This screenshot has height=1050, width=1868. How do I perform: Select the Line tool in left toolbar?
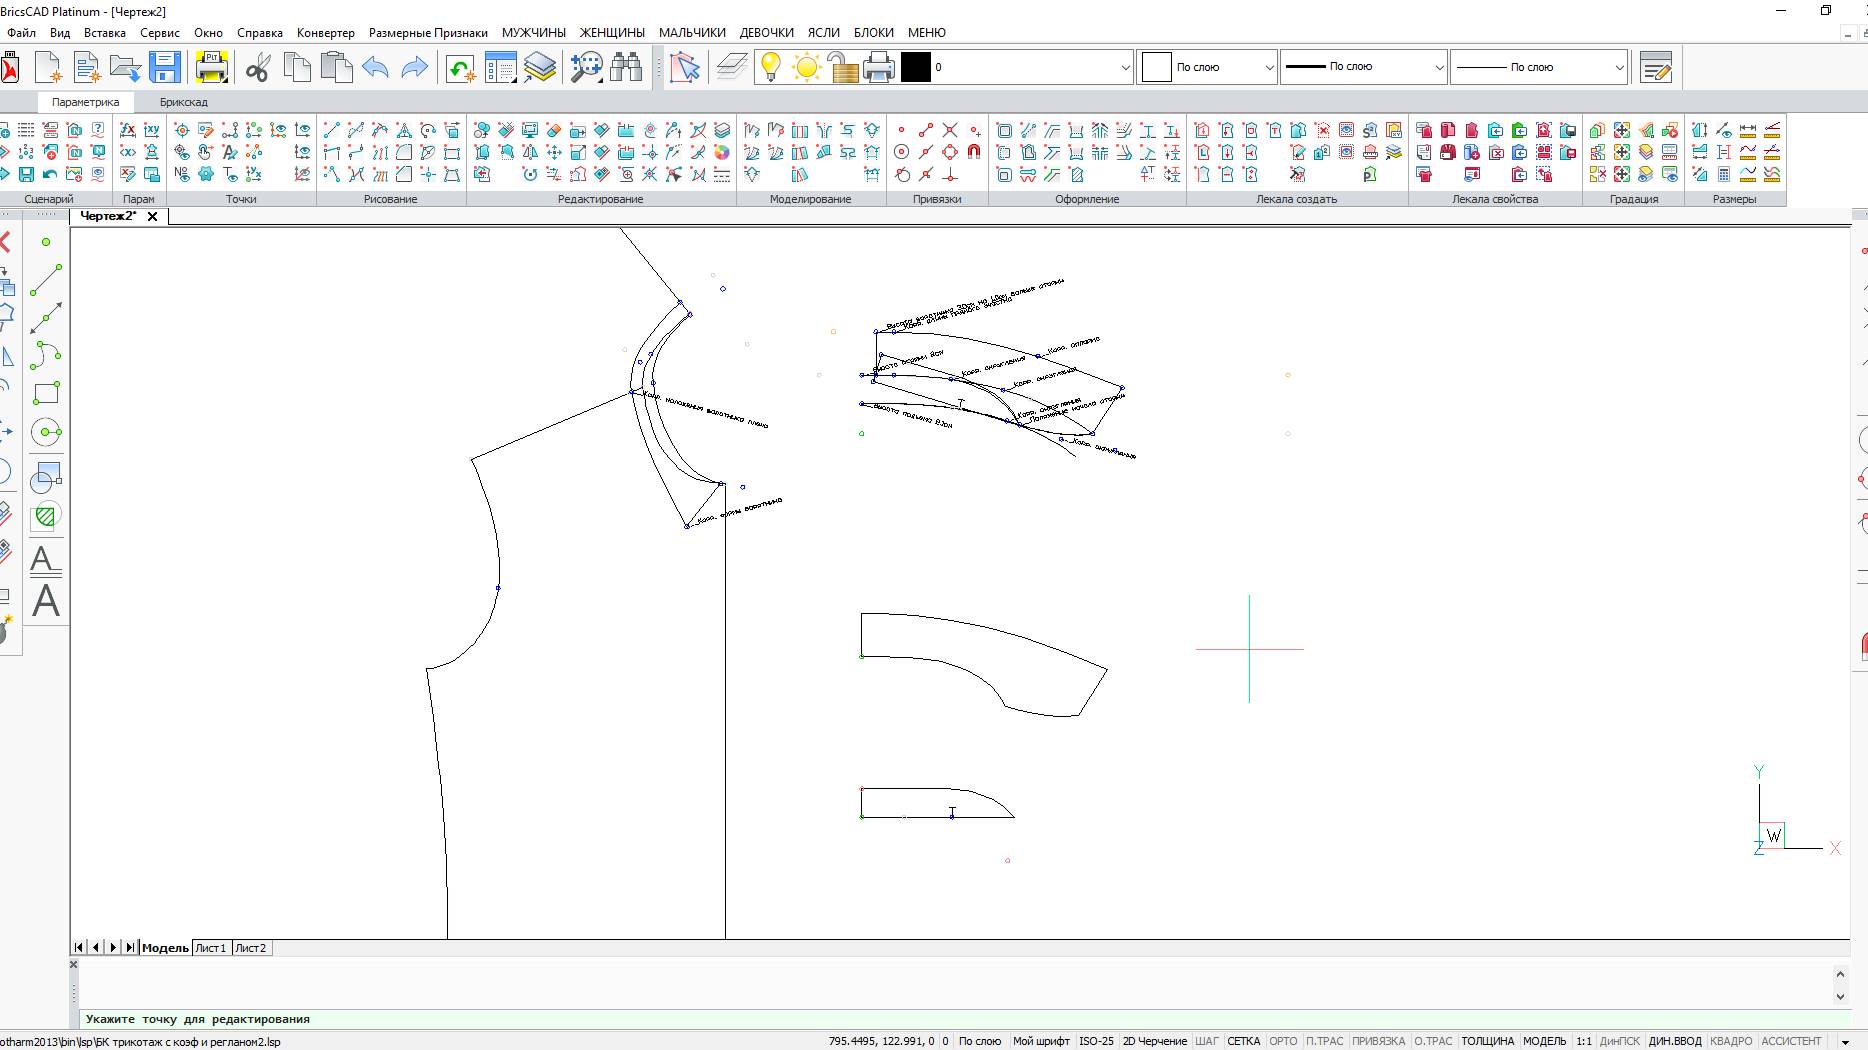[46, 280]
